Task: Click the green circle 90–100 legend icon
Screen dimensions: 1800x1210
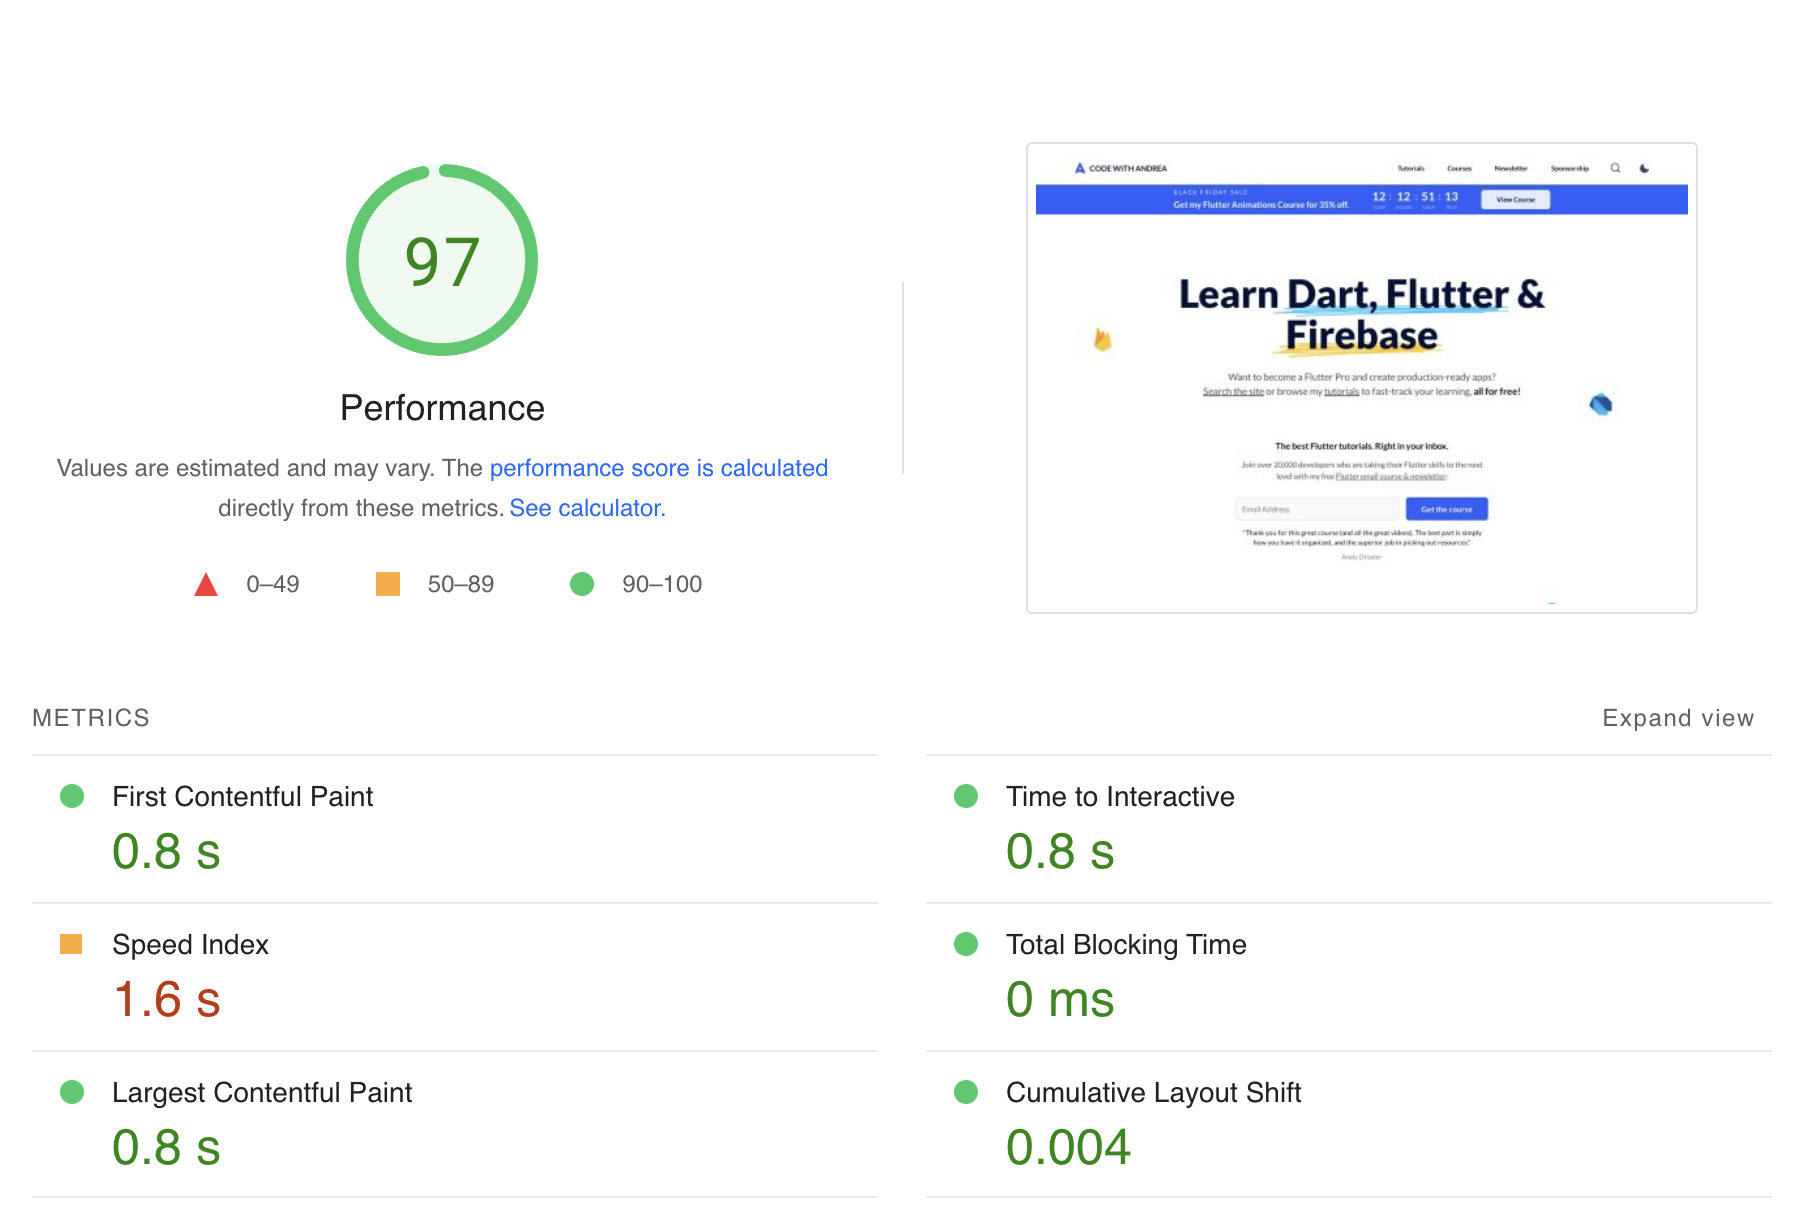Action: [582, 584]
